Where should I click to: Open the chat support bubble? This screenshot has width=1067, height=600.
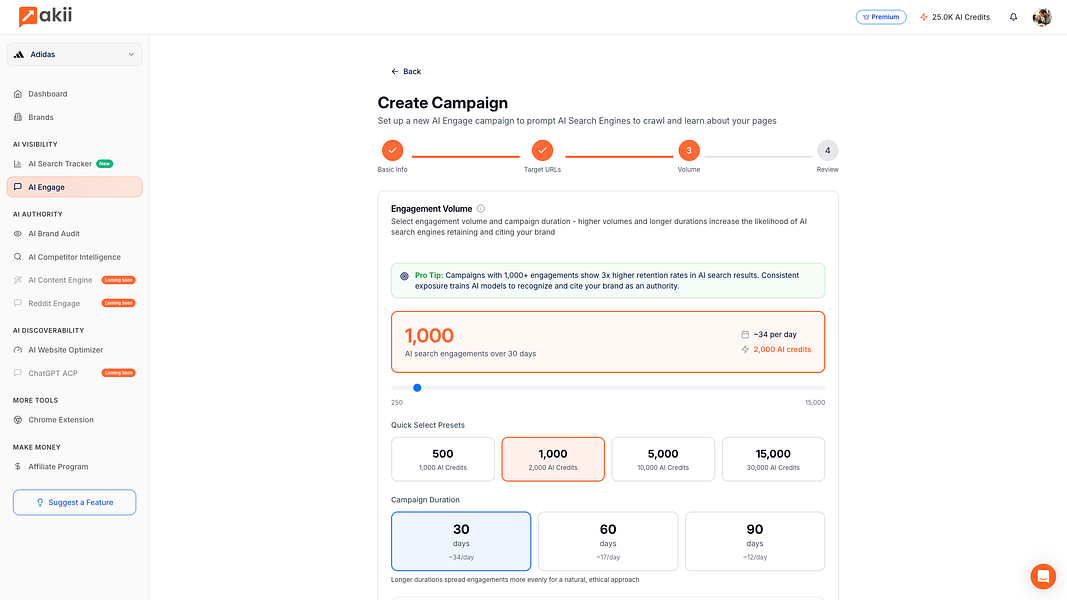(x=1043, y=576)
